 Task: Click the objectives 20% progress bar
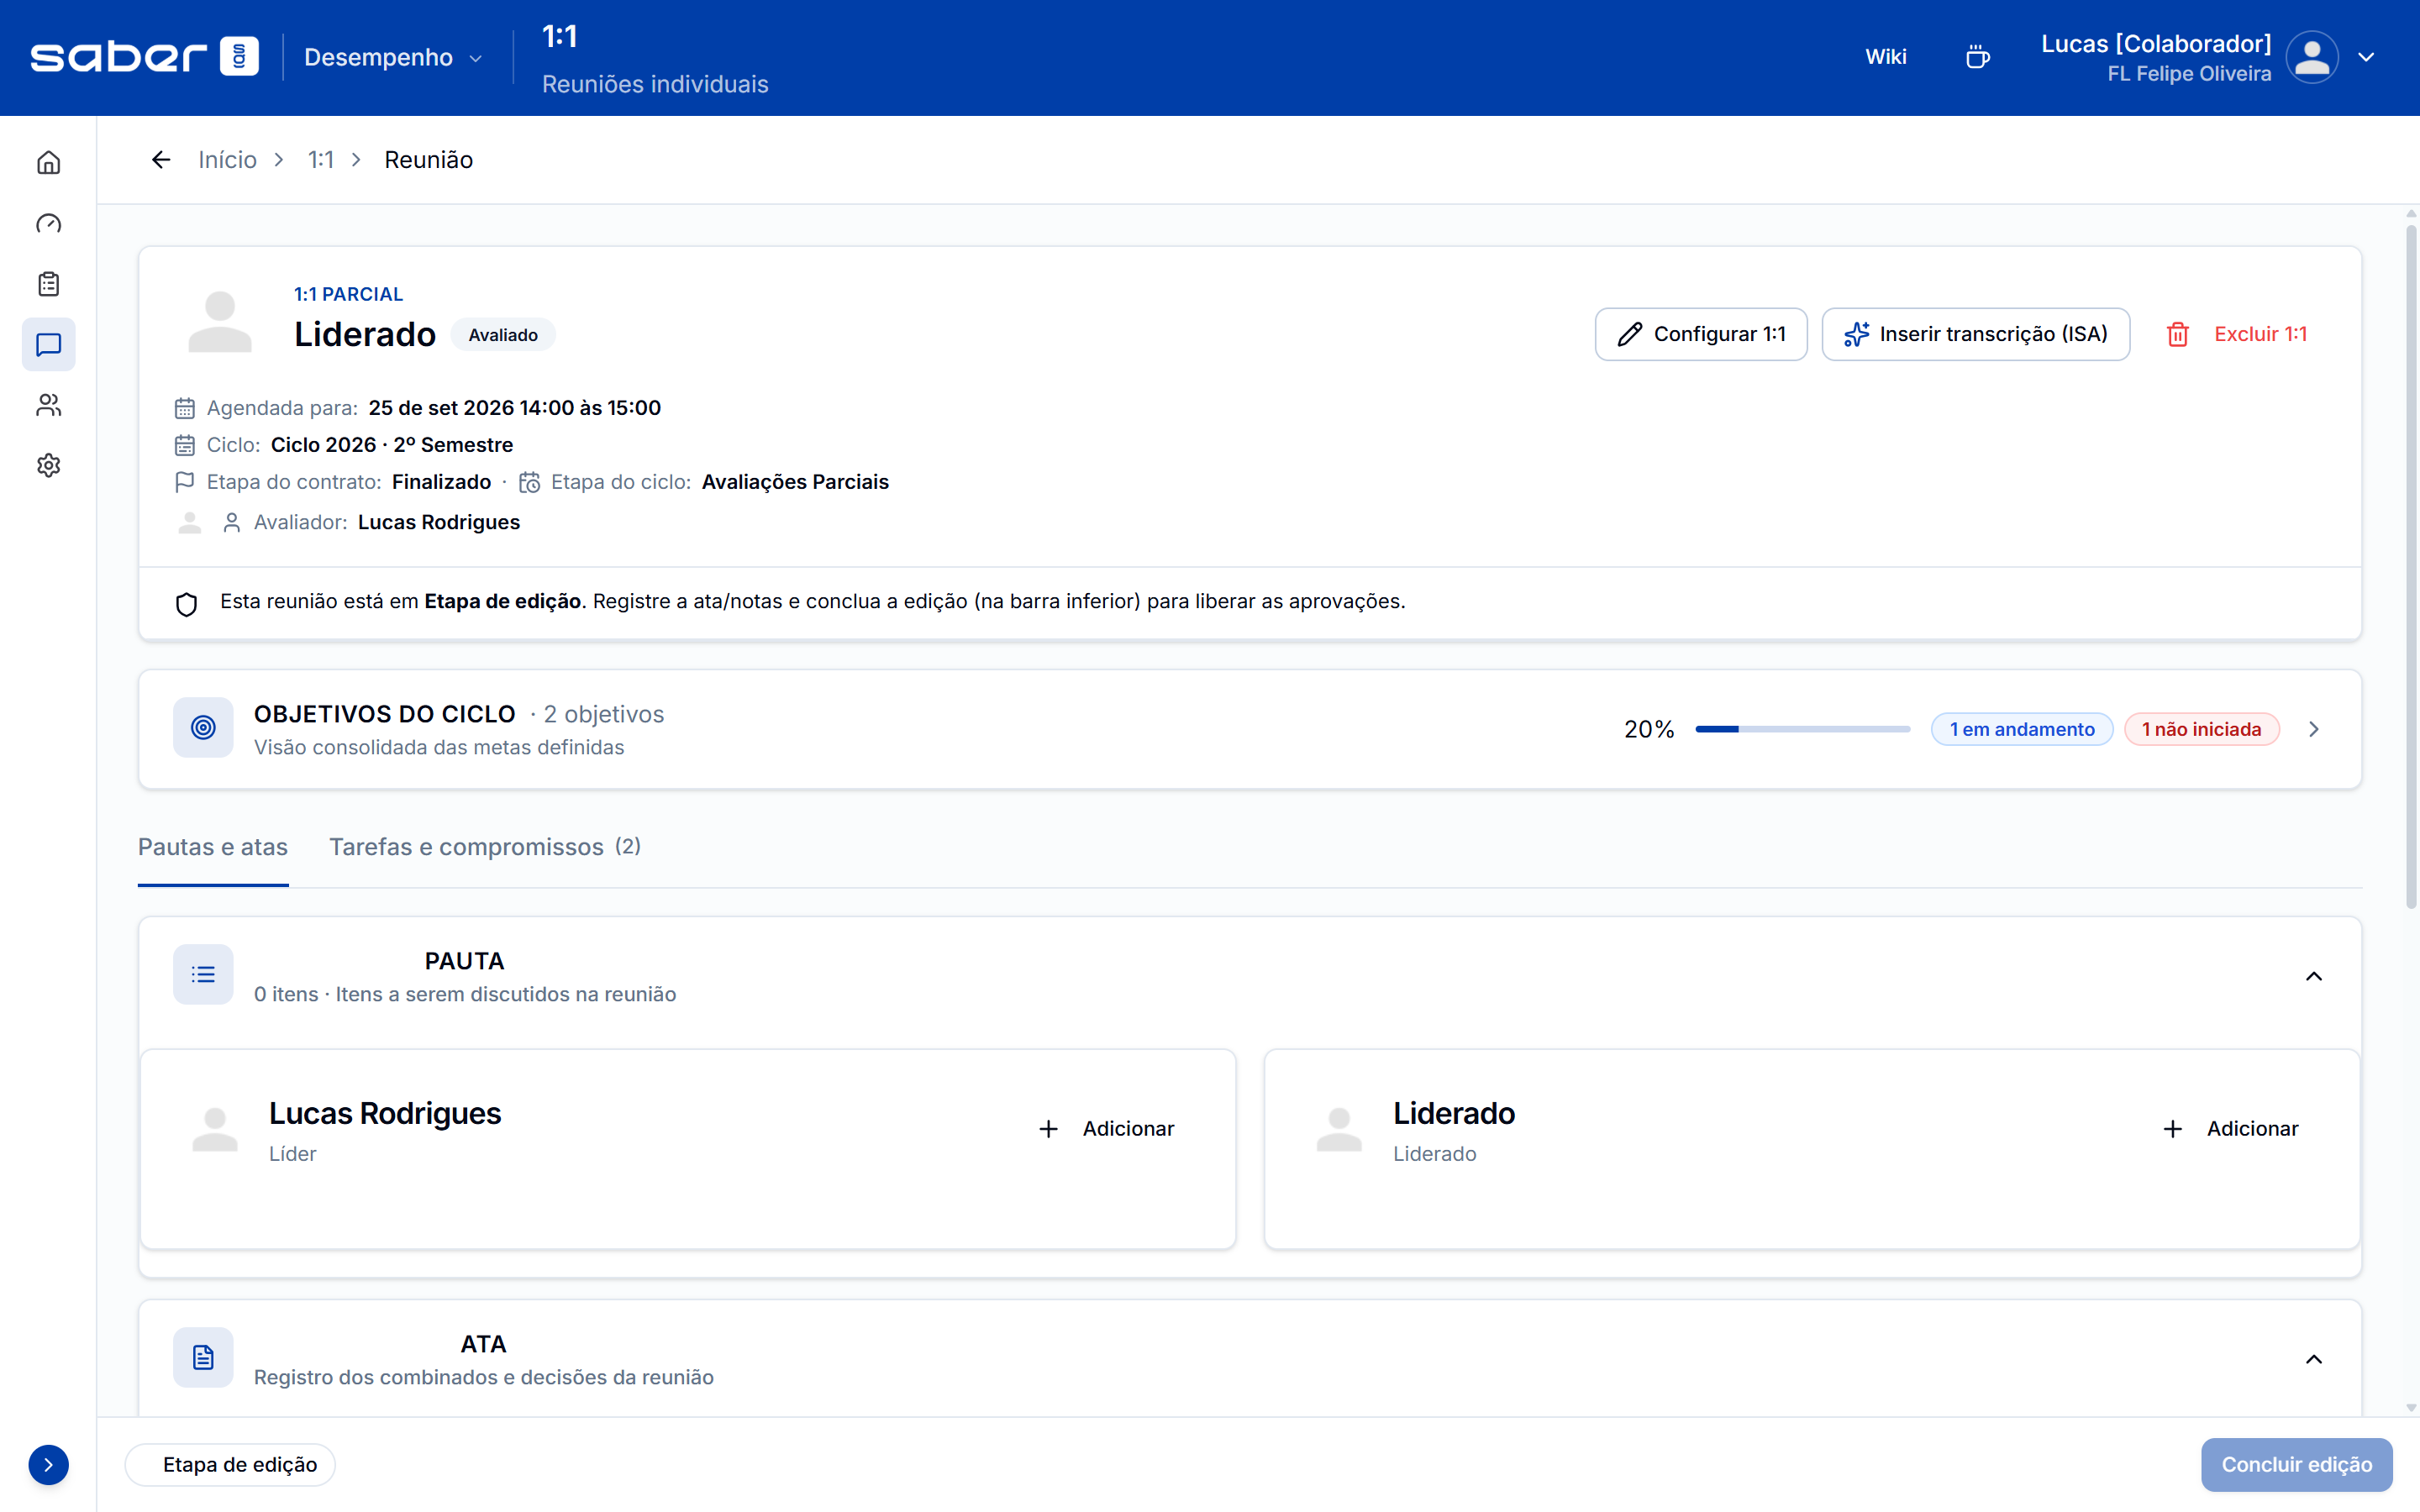[1802, 729]
